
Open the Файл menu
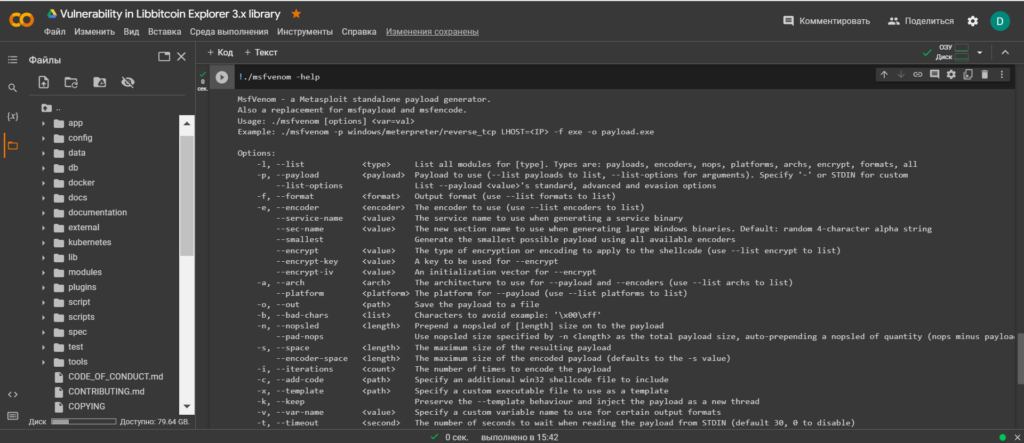[x=54, y=31]
